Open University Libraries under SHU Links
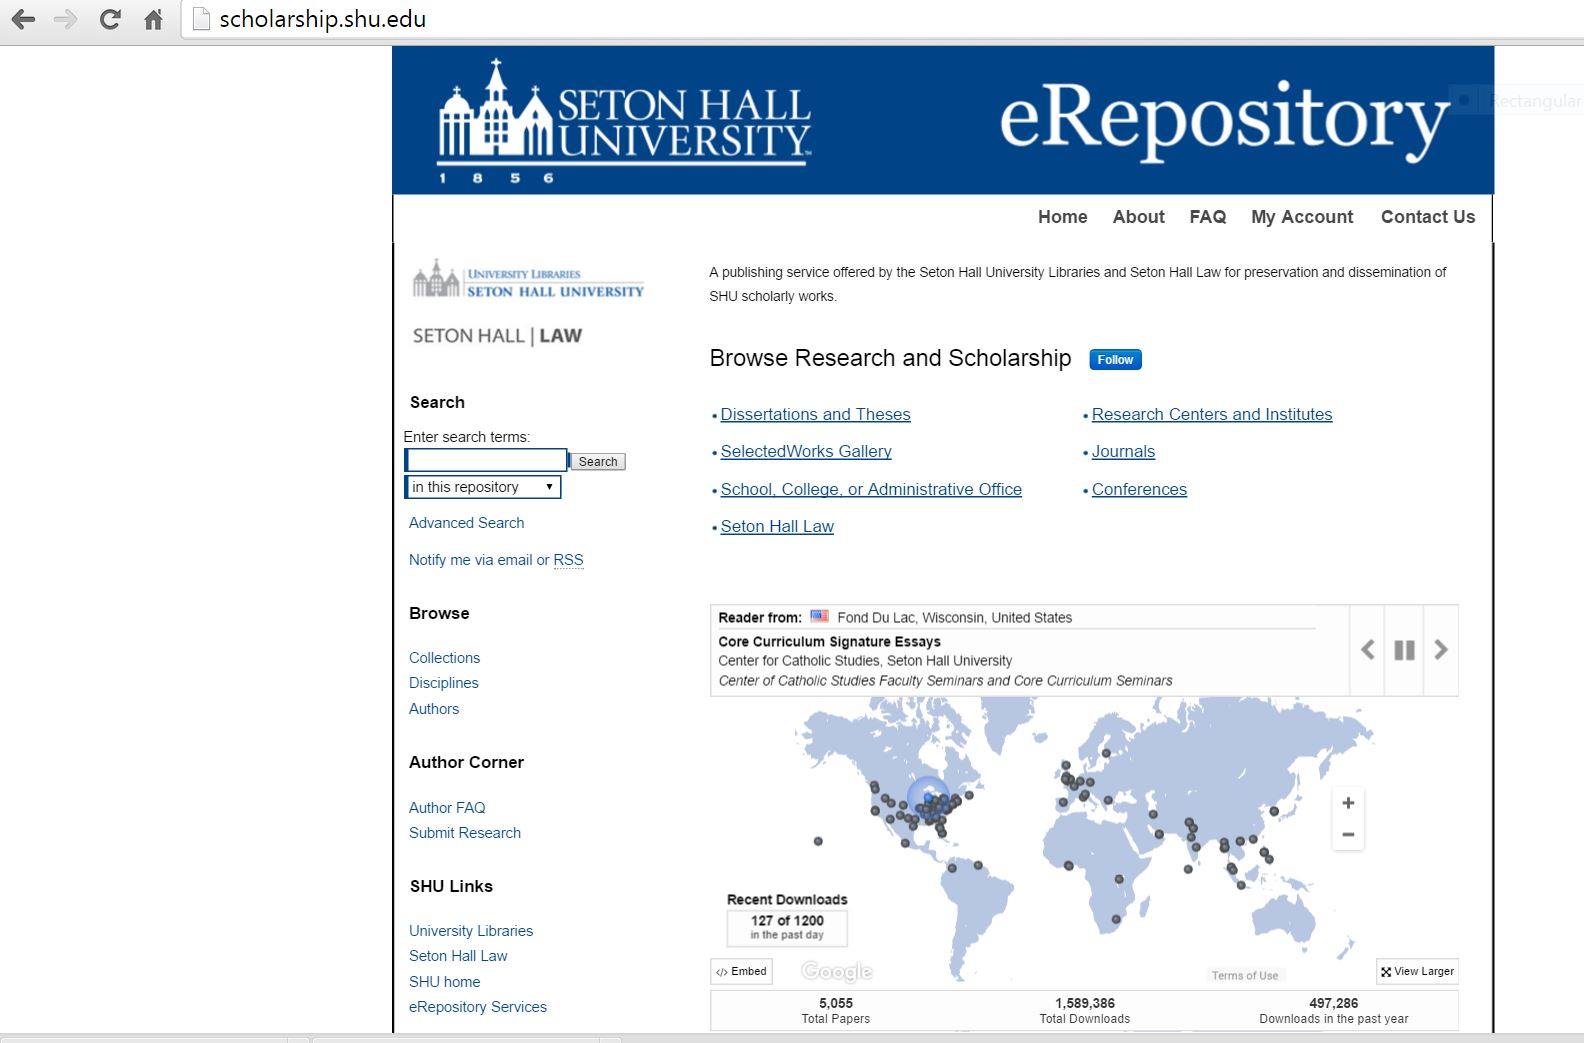1584x1043 pixels. [471, 931]
